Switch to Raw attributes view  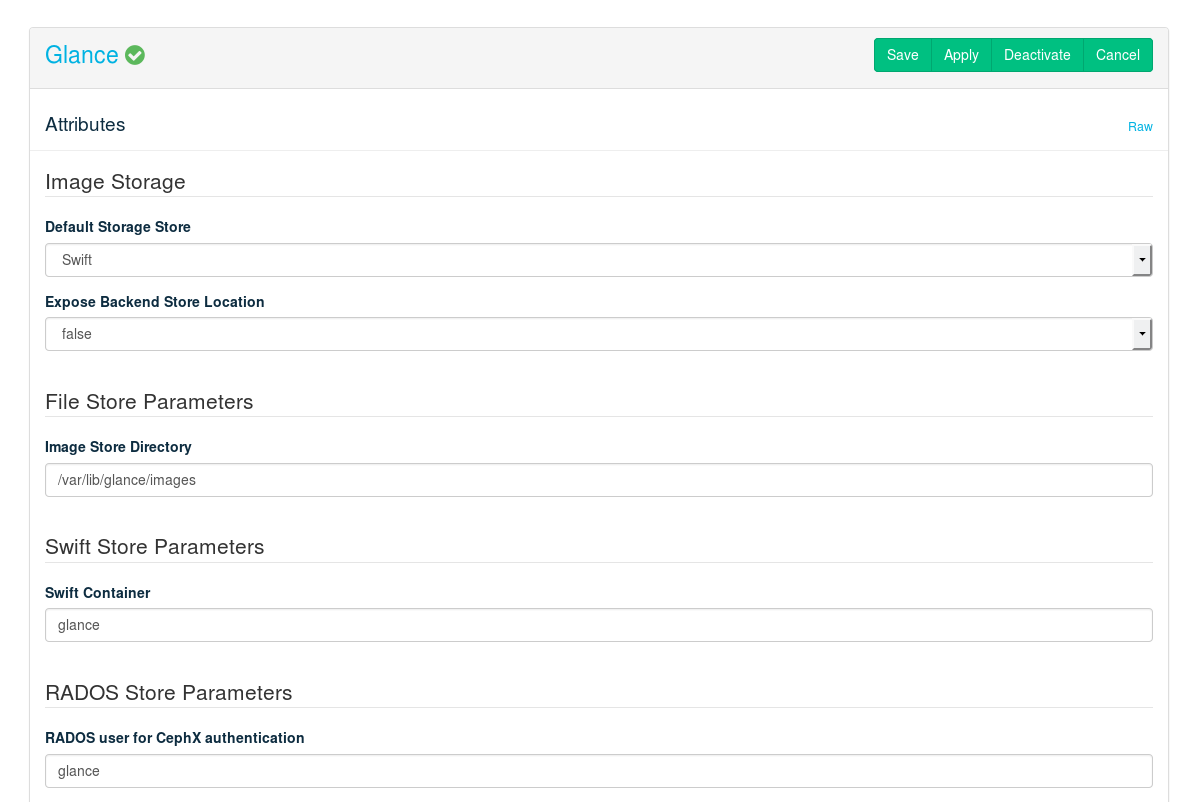(x=1140, y=127)
